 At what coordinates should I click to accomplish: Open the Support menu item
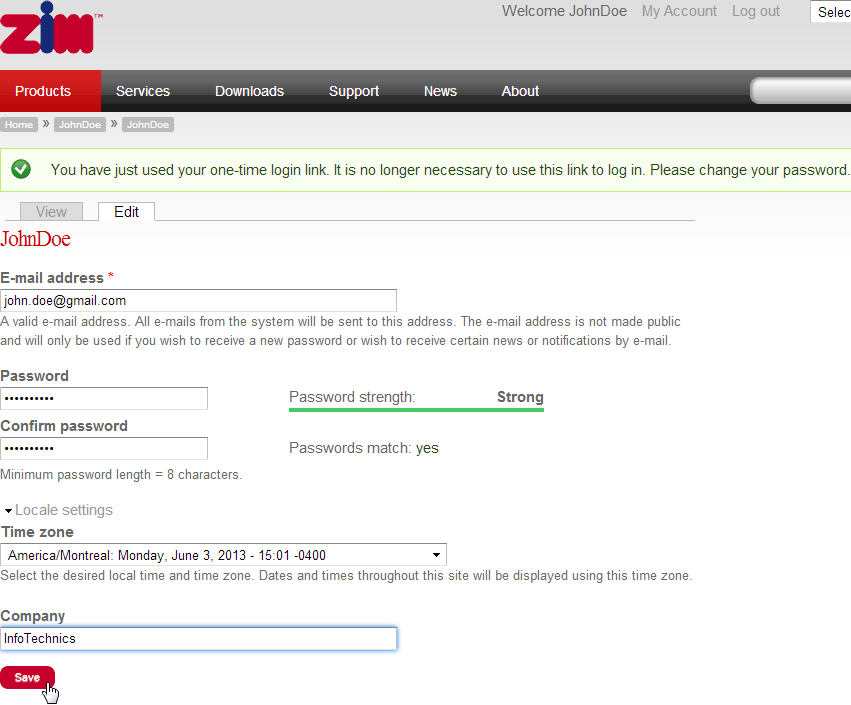(x=354, y=91)
